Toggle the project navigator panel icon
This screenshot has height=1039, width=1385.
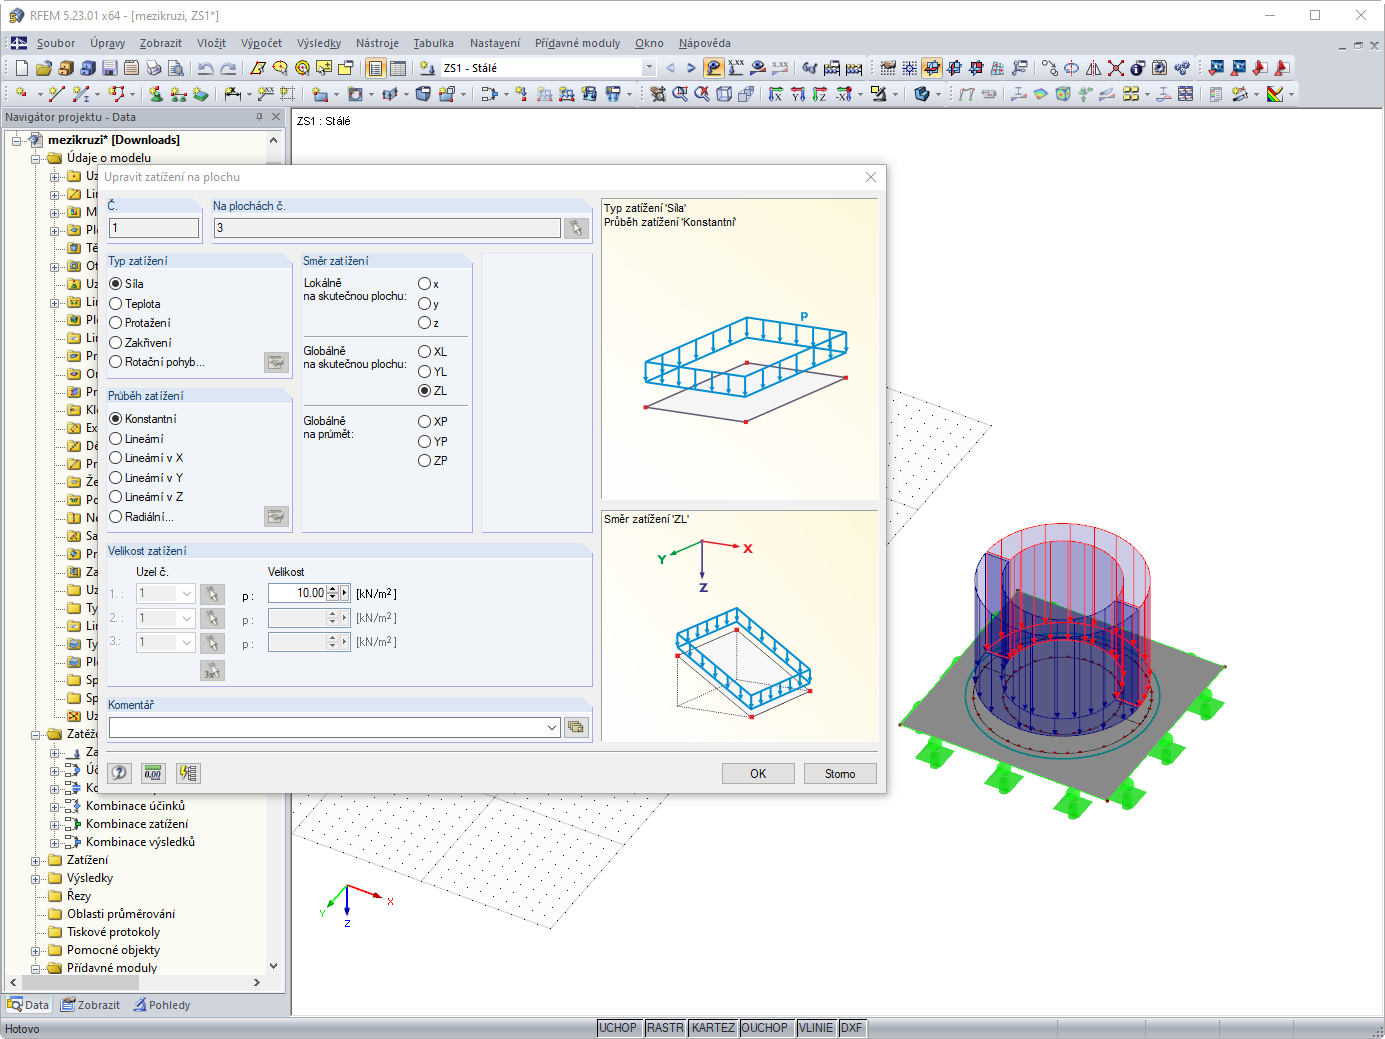tap(376, 68)
